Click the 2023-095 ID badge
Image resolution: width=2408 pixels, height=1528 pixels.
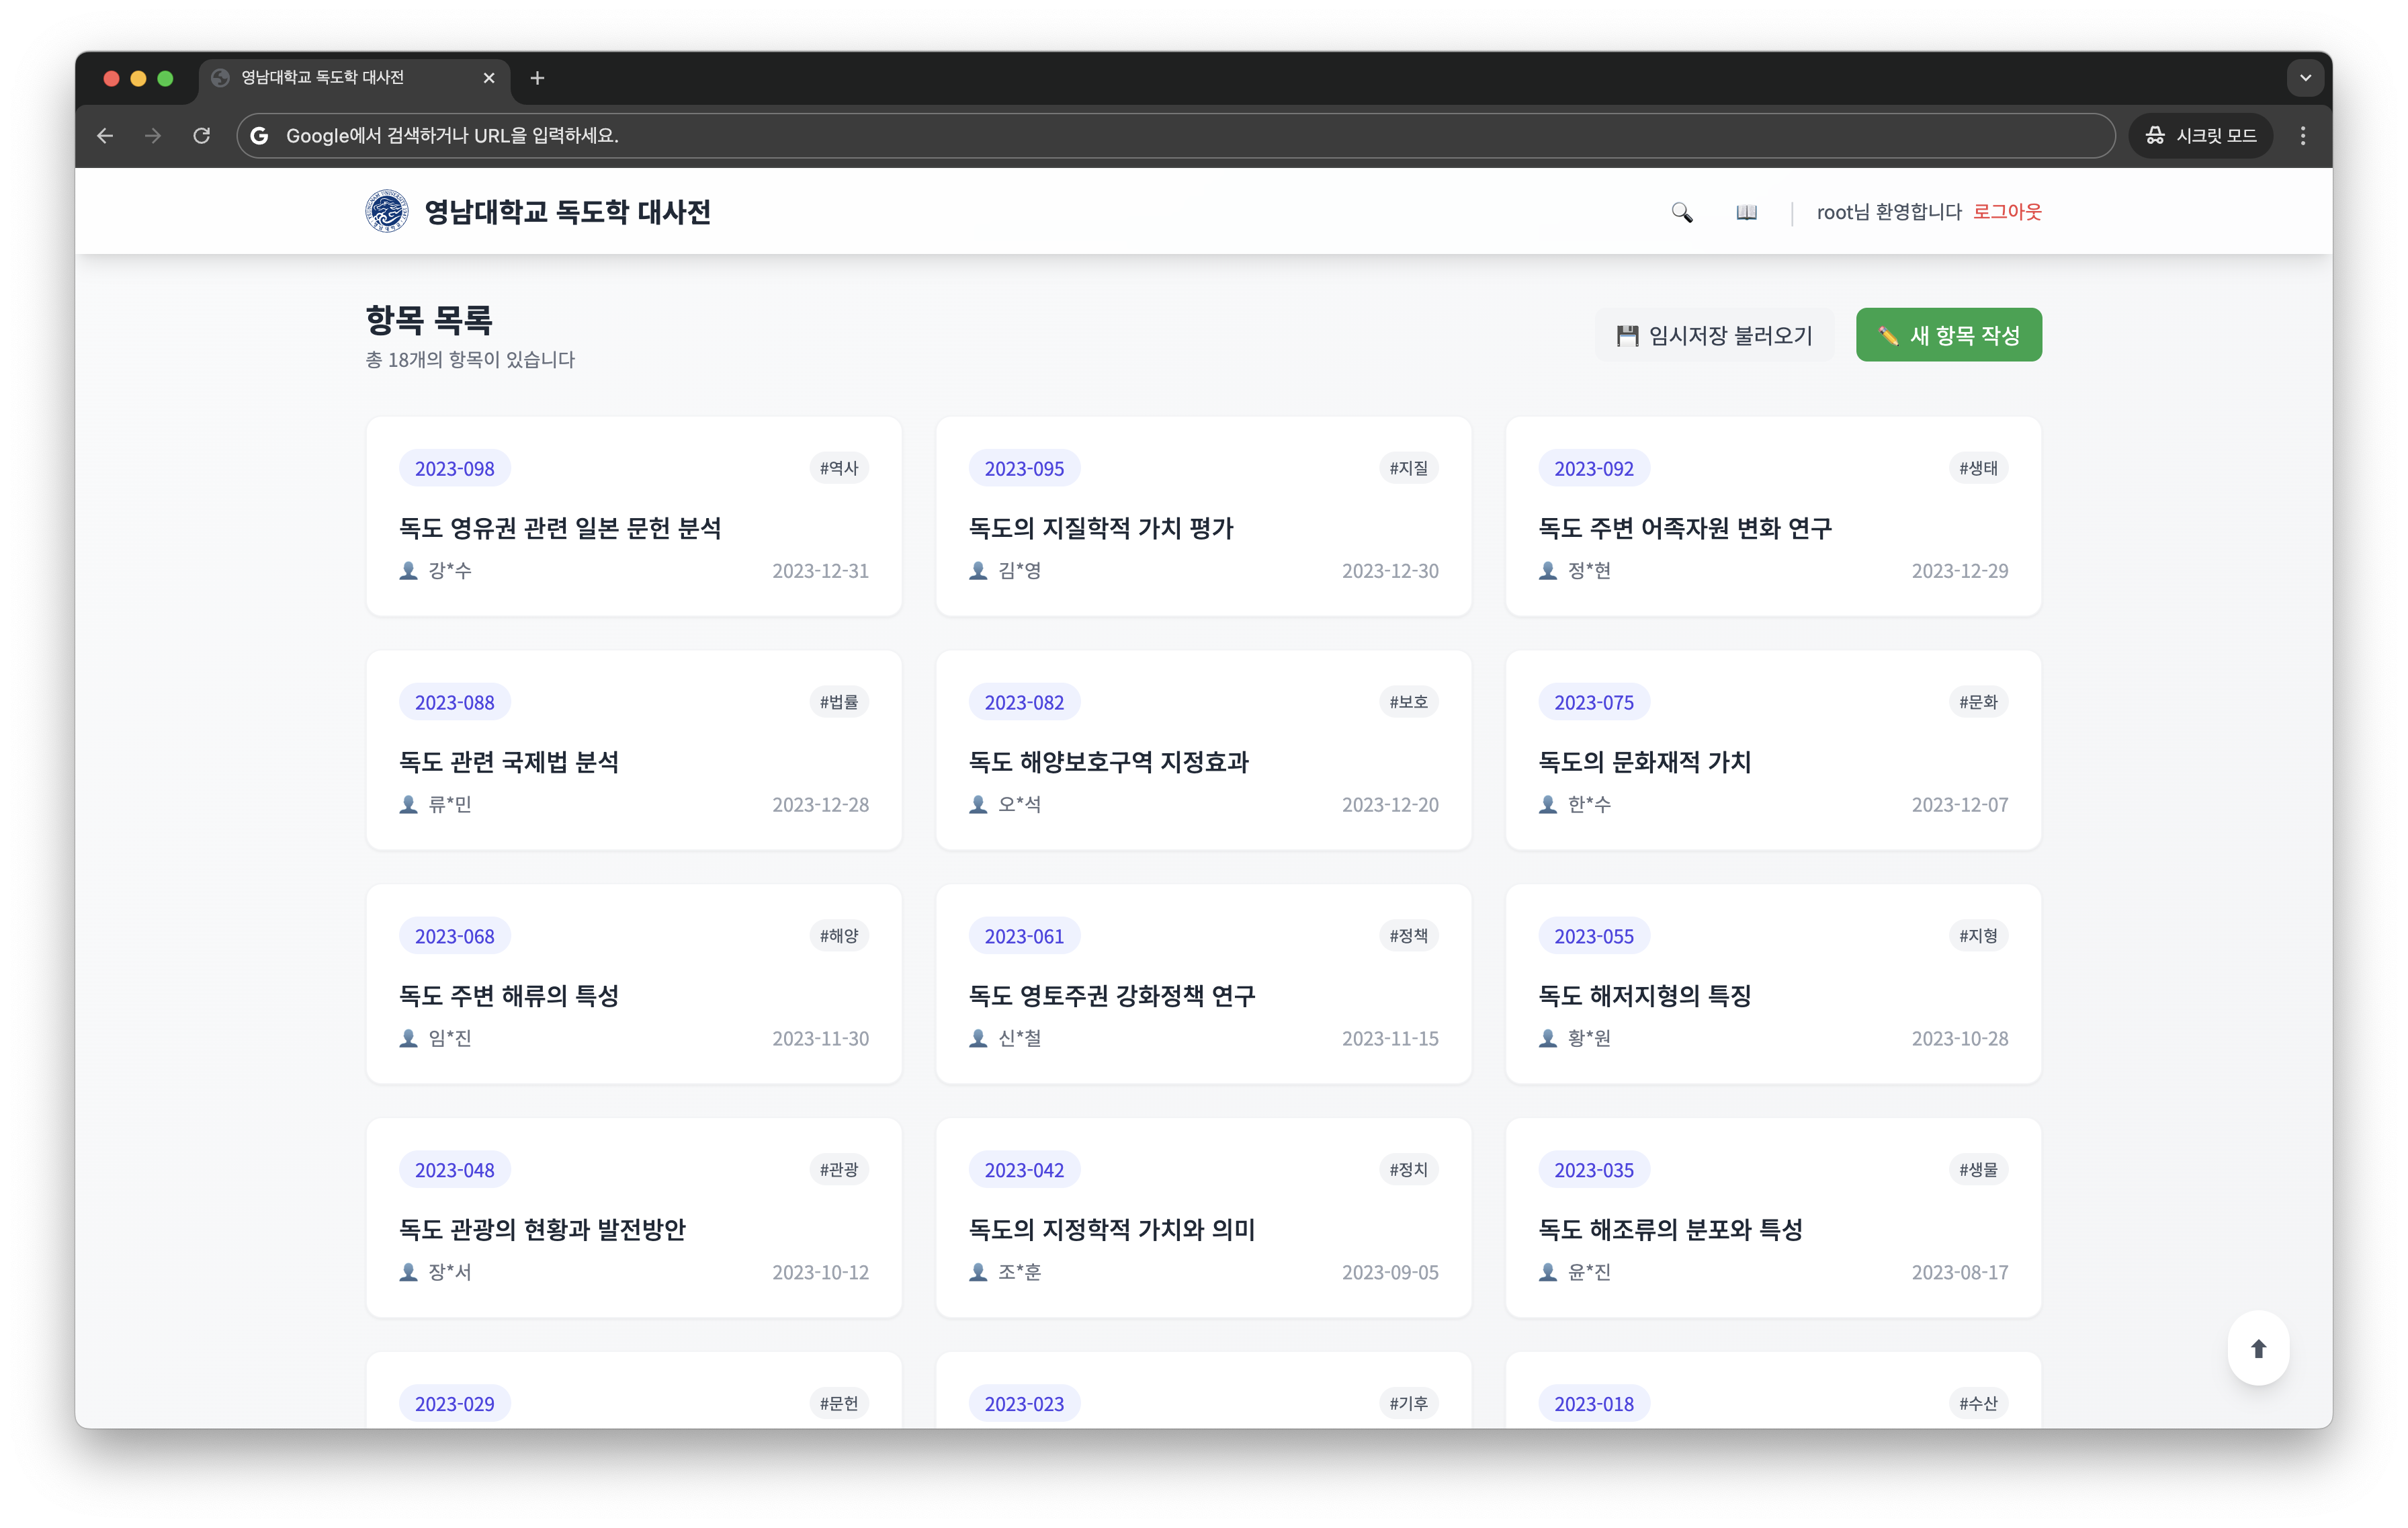click(x=1024, y=469)
